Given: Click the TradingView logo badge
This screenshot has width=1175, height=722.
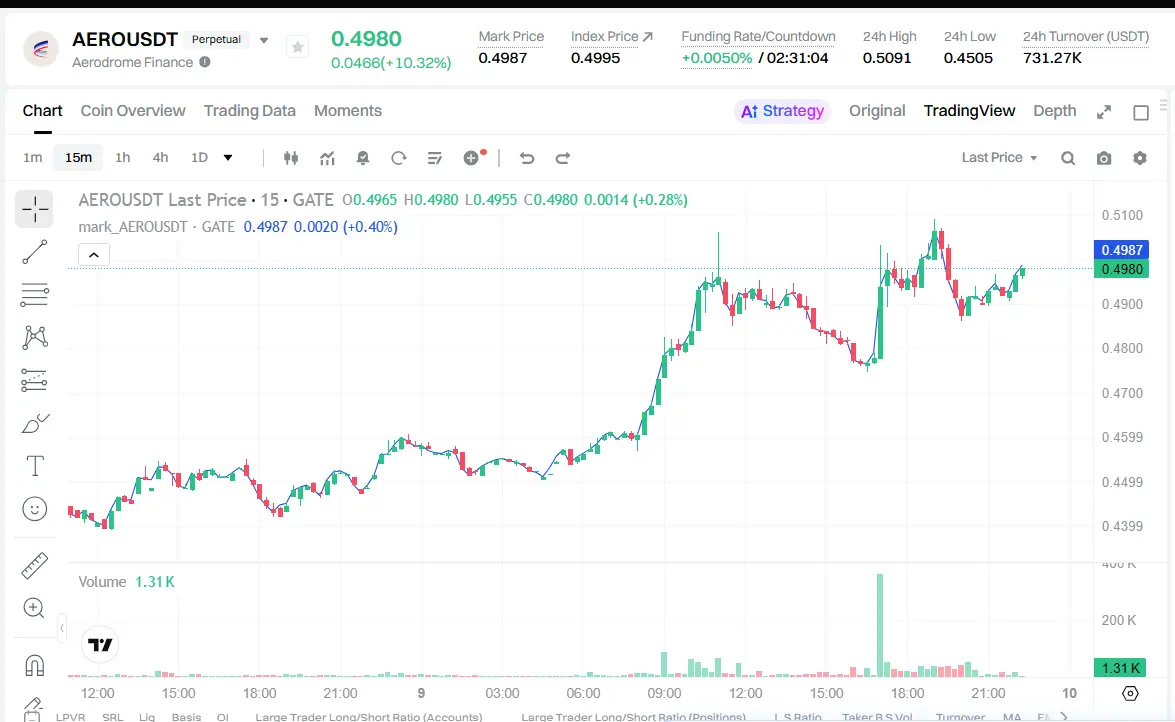Looking at the screenshot, I should [100, 645].
